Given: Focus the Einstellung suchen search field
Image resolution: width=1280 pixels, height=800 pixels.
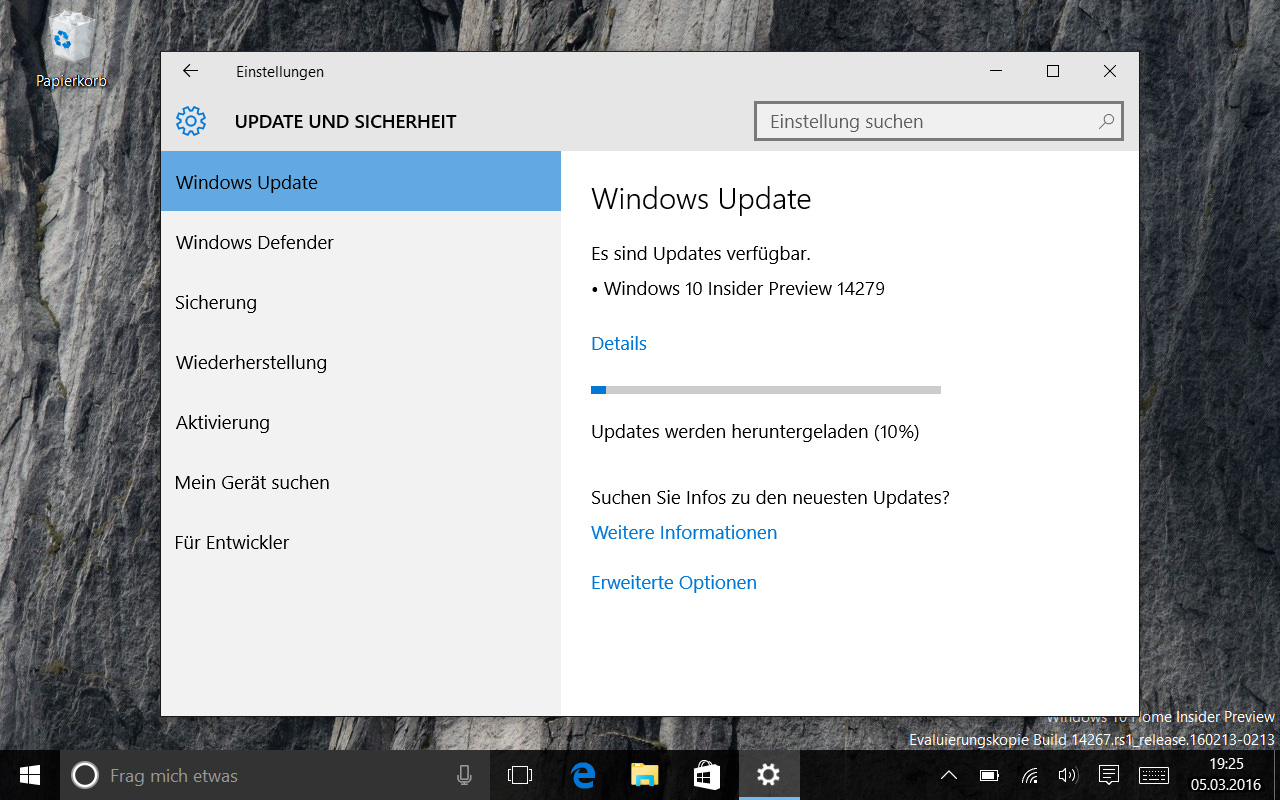Looking at the screenshot, I should [x=939, y=121].
